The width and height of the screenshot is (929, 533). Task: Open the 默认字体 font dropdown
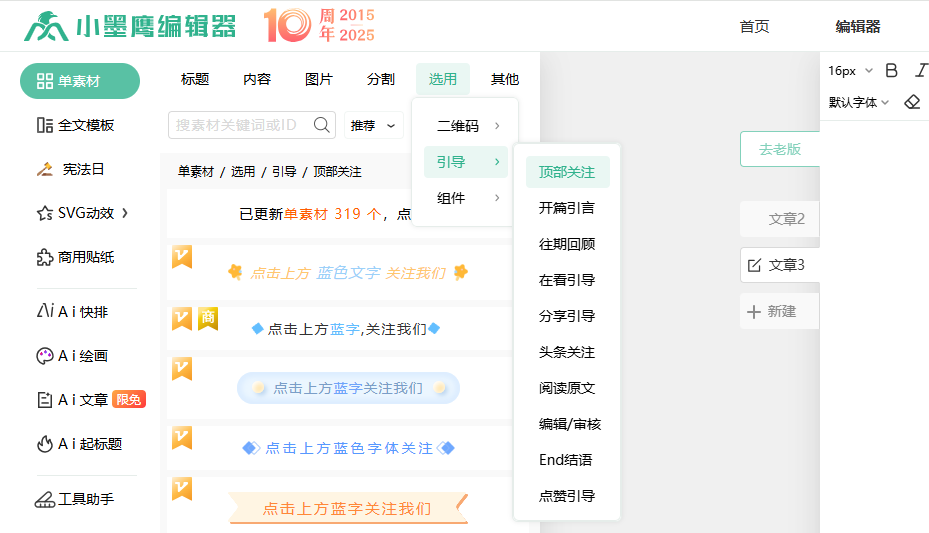point(858,102)
